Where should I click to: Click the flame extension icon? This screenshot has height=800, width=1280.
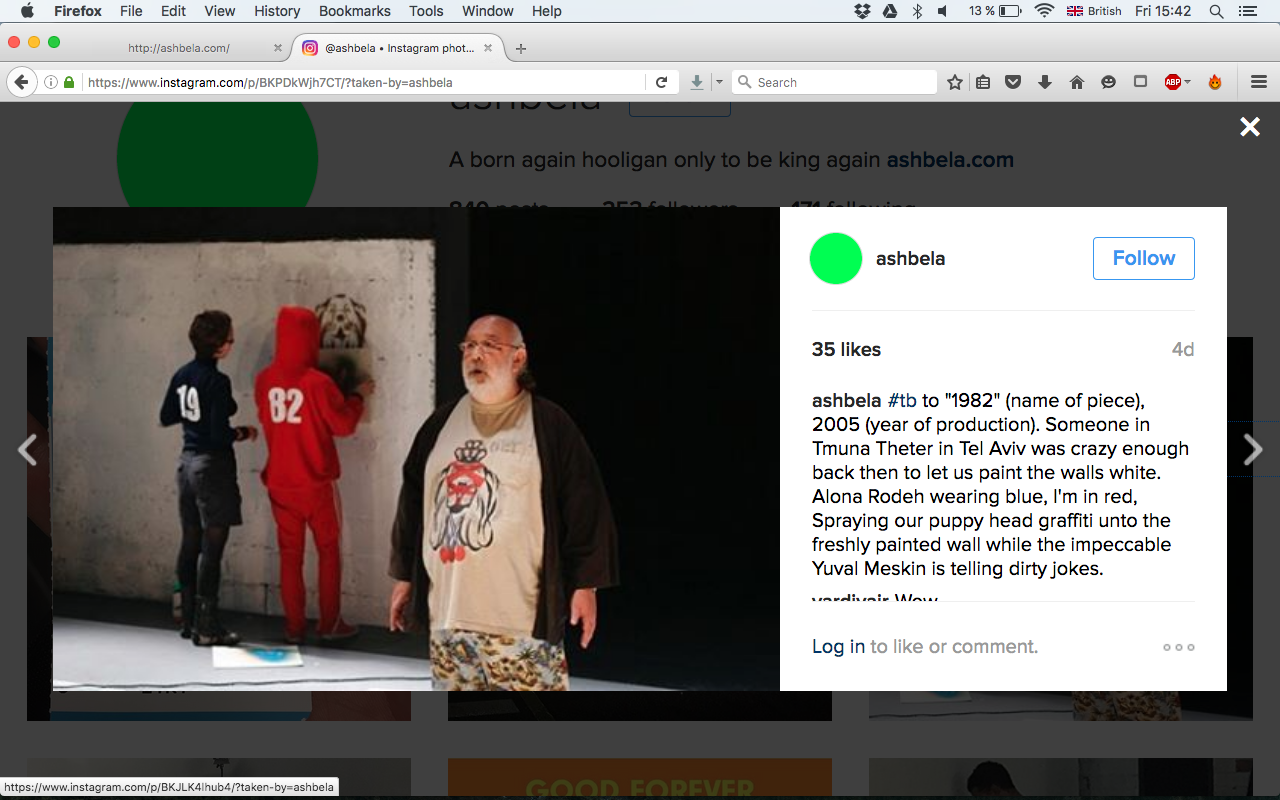click(x=1215, y=82)
